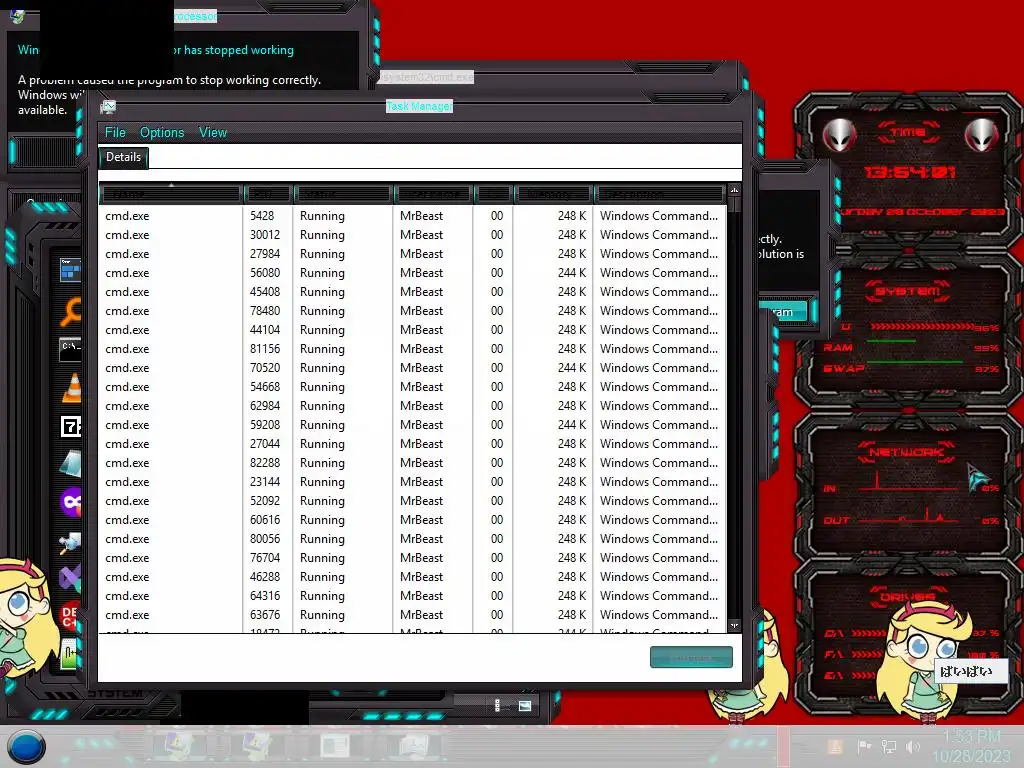Open the purple infinity dock icon

(71, 503)
